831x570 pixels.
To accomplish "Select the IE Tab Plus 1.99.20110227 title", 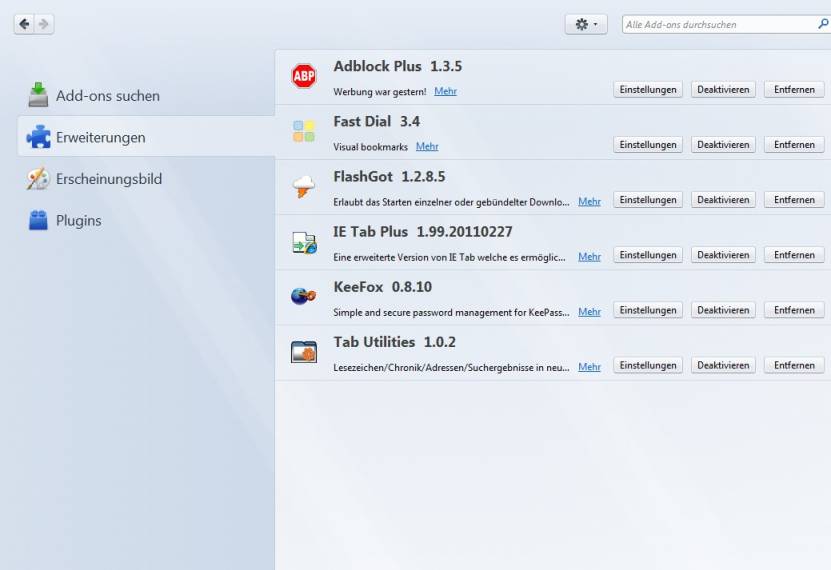I will pos(422,231).
